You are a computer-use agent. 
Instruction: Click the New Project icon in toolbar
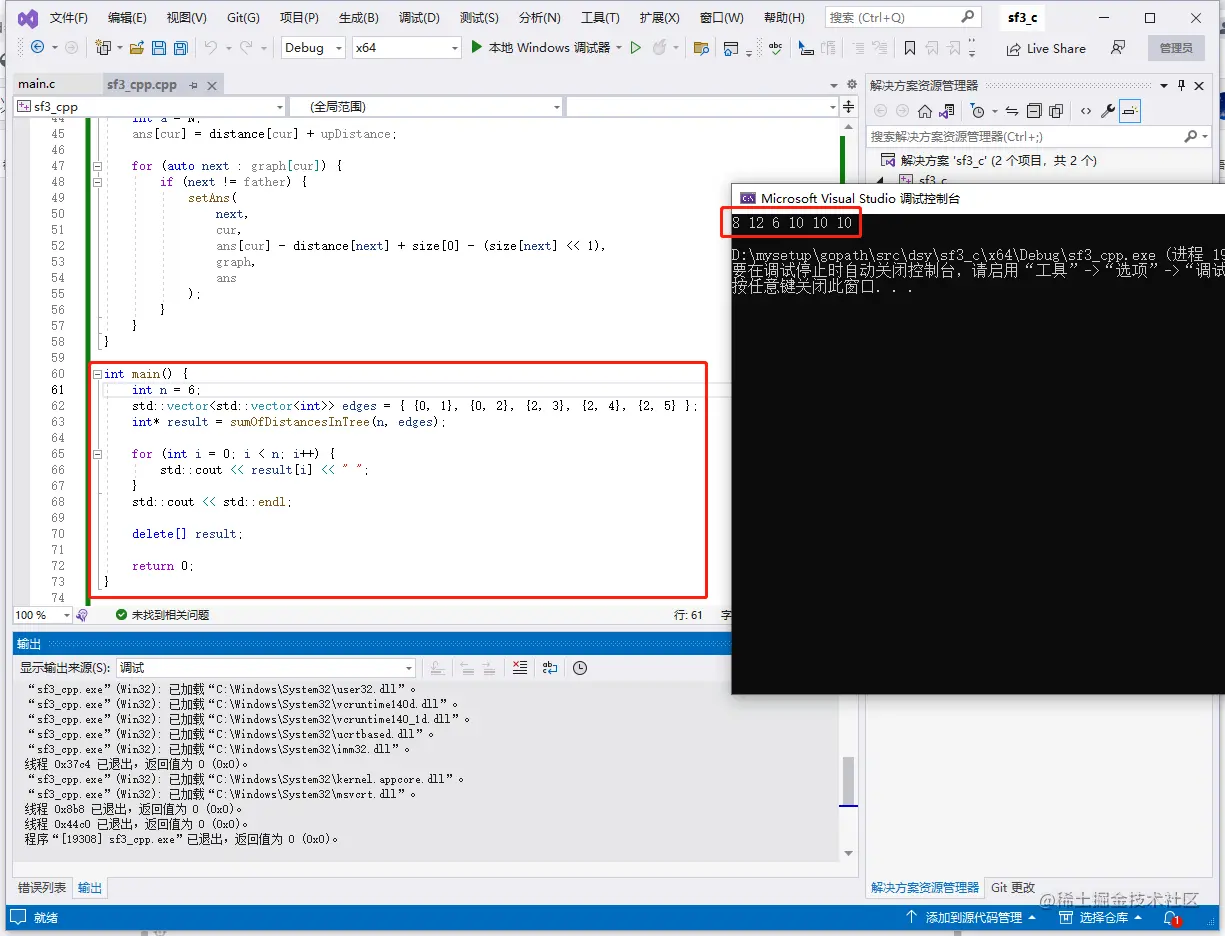click(x=102, y=47)
